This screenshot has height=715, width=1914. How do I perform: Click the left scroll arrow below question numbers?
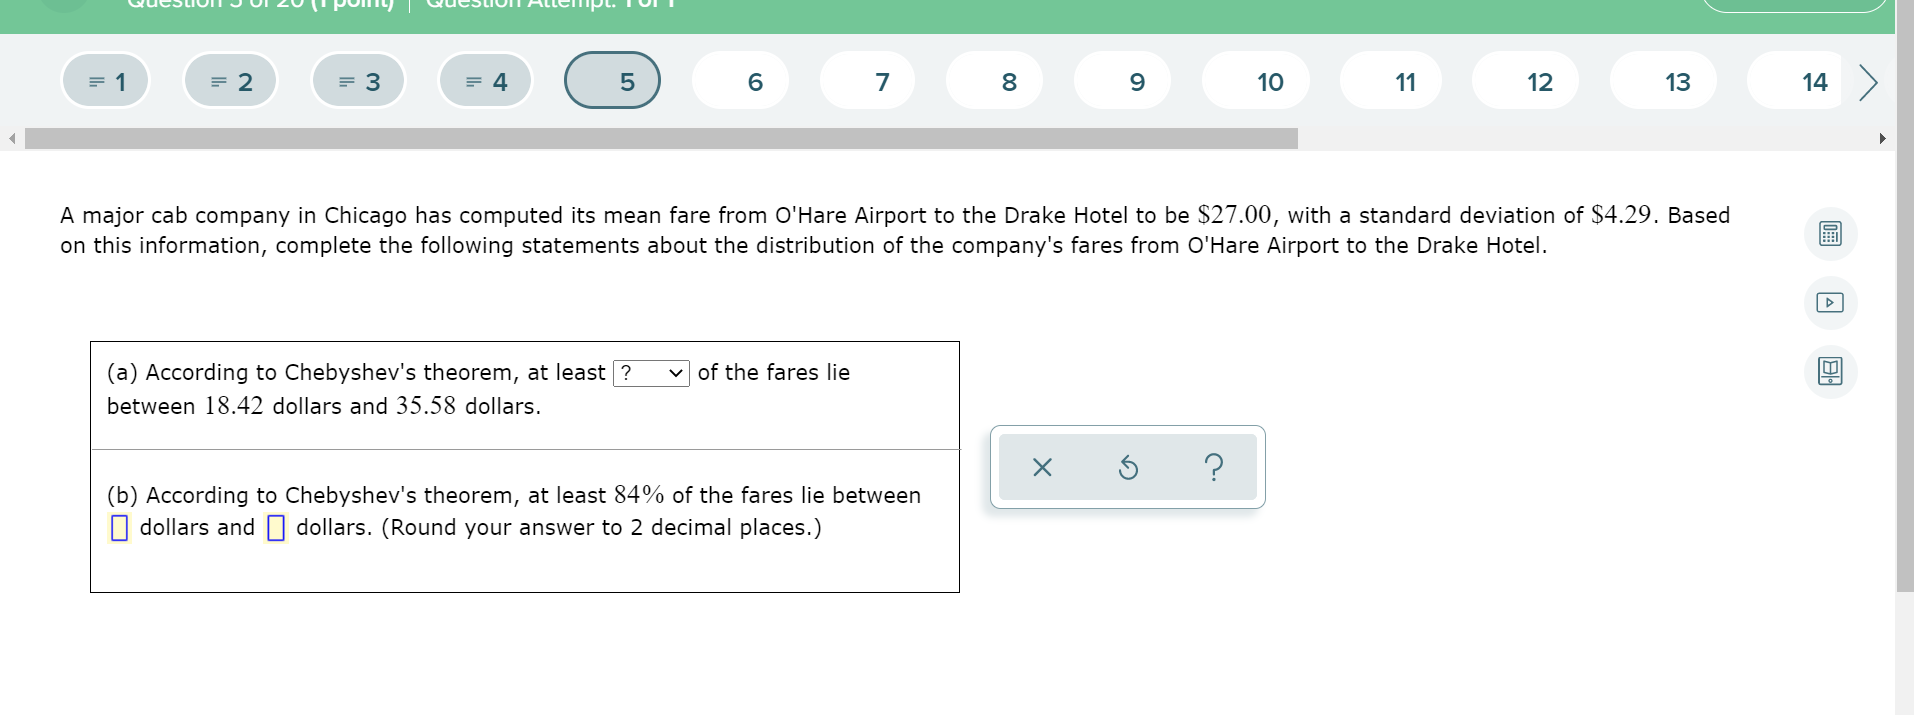coord(10,137)
